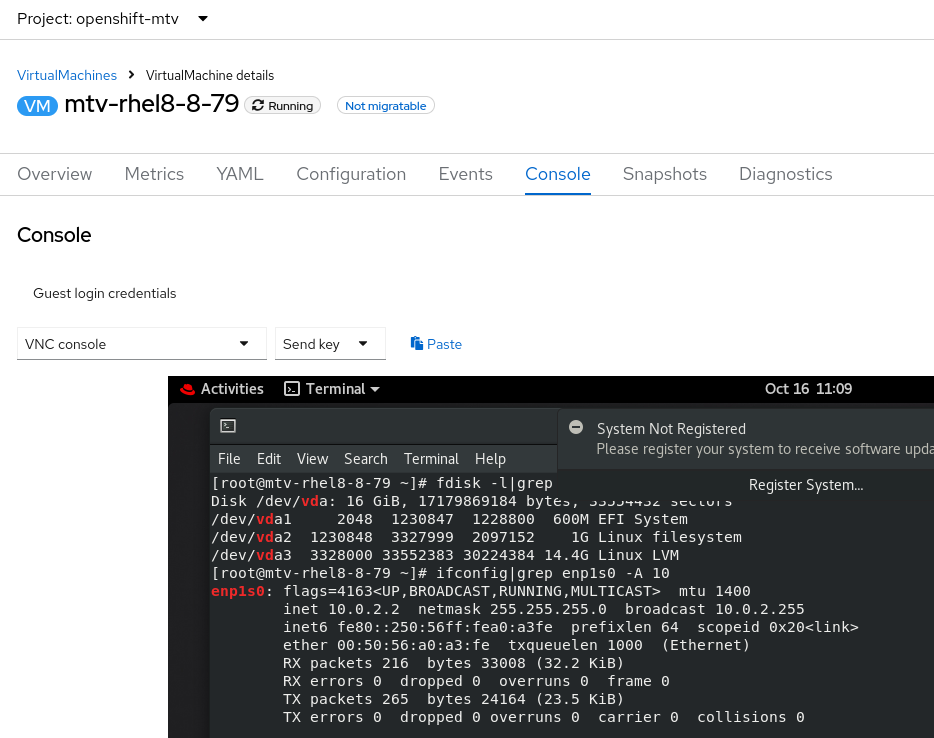The image size is (934, 738).
Task: Click the Console section heading
Action: coord(54,235)
